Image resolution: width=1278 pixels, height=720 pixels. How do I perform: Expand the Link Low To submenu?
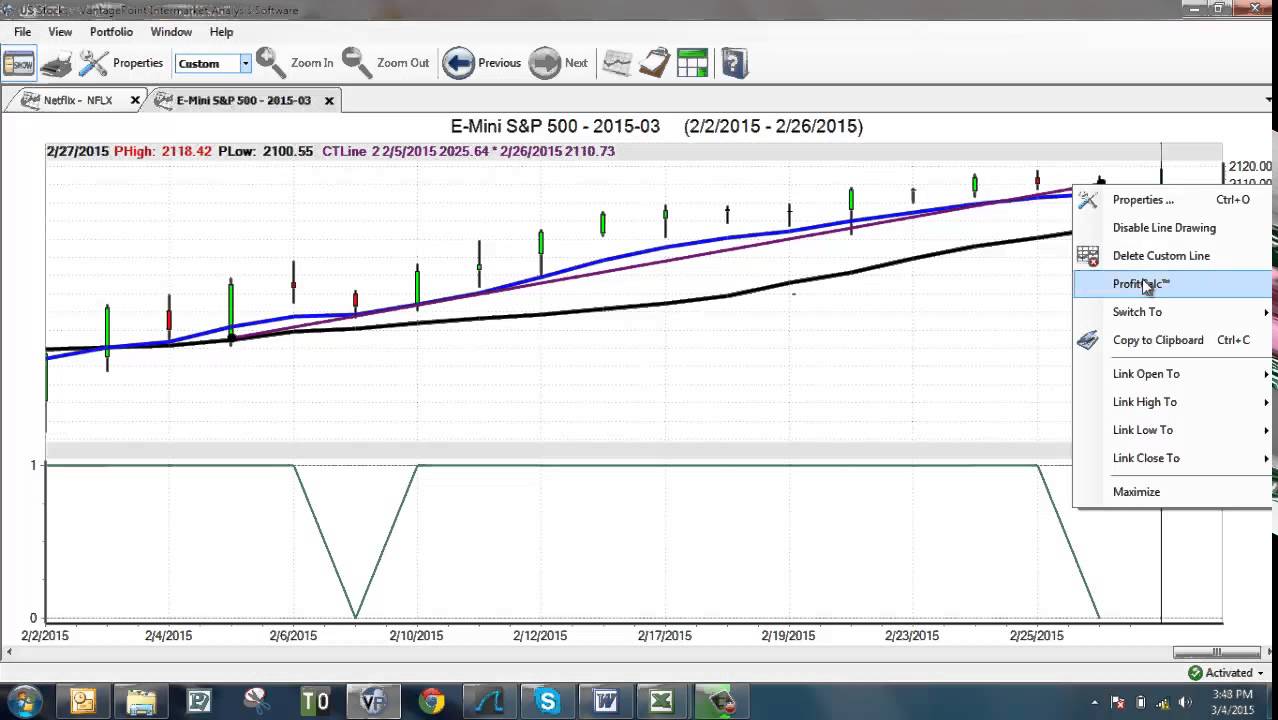[x=1172, y=430]
